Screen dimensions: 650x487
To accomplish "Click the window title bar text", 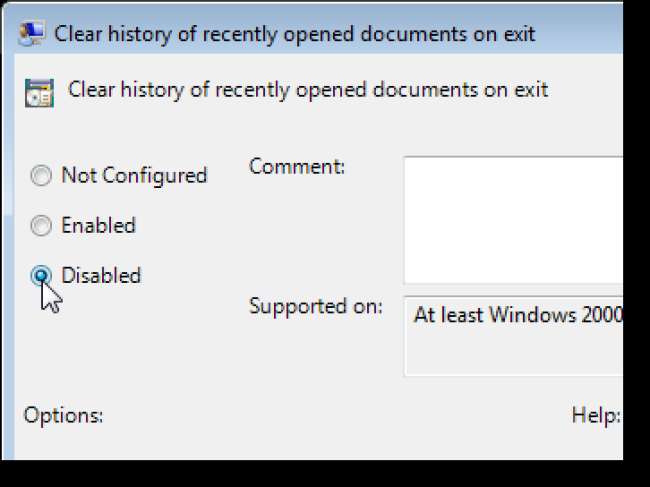I will [295, 34].
